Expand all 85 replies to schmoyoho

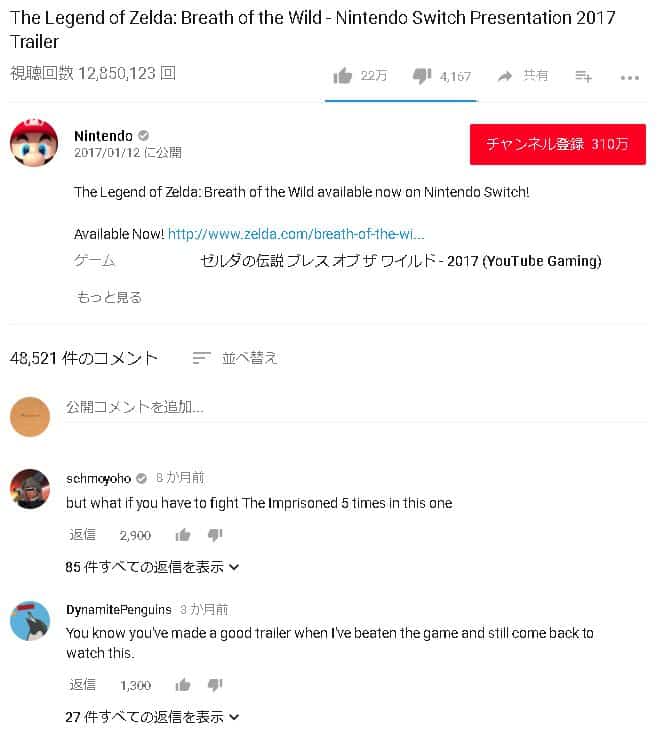(152, 567)
